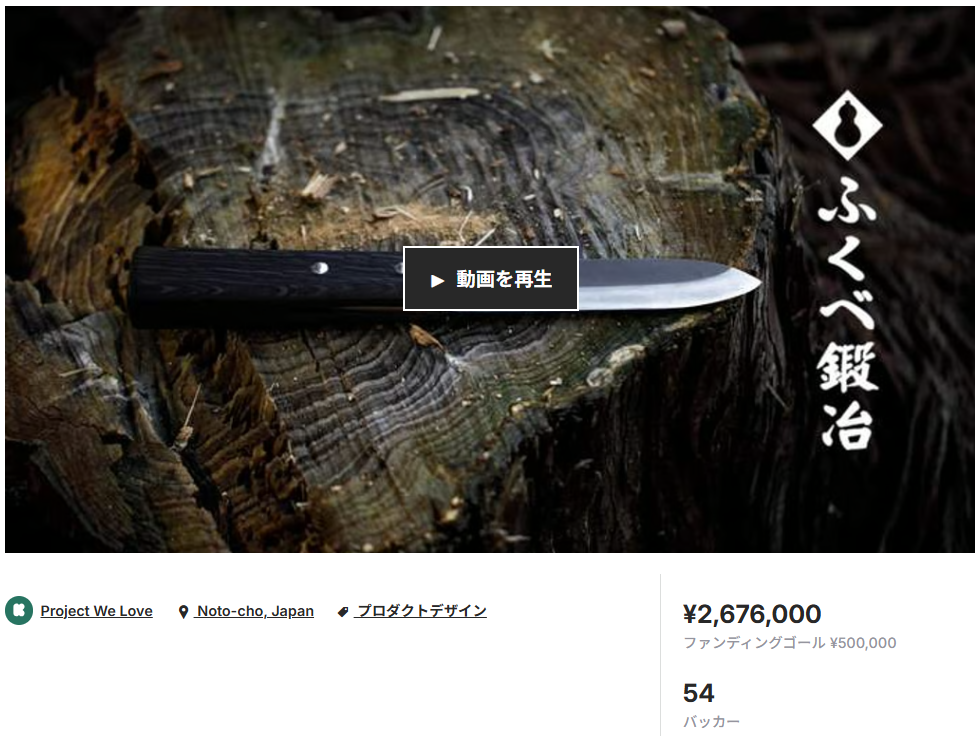This screenshot has width=975, height=736.
Task: Click the knife blade in the video thumbnail
Action: [x=670, y=285]
